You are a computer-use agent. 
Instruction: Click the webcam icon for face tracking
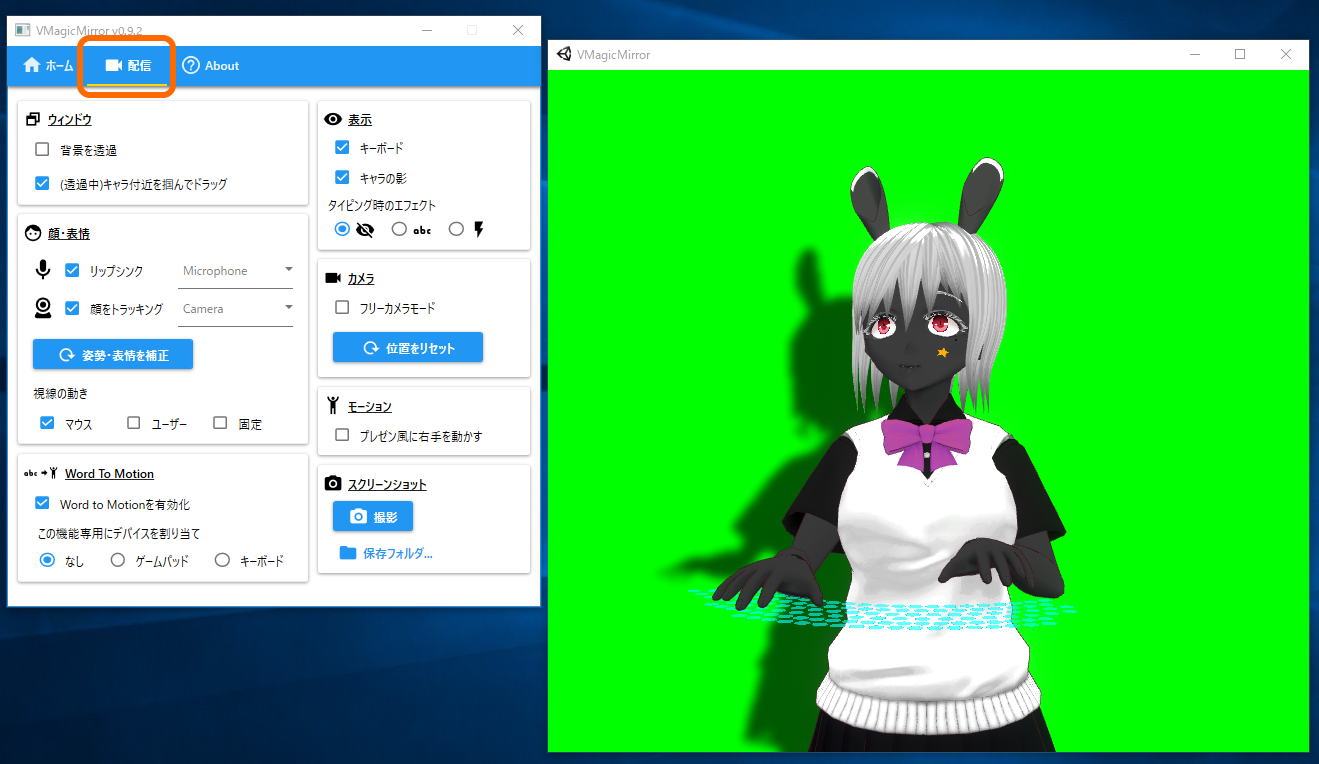(43, 308)
